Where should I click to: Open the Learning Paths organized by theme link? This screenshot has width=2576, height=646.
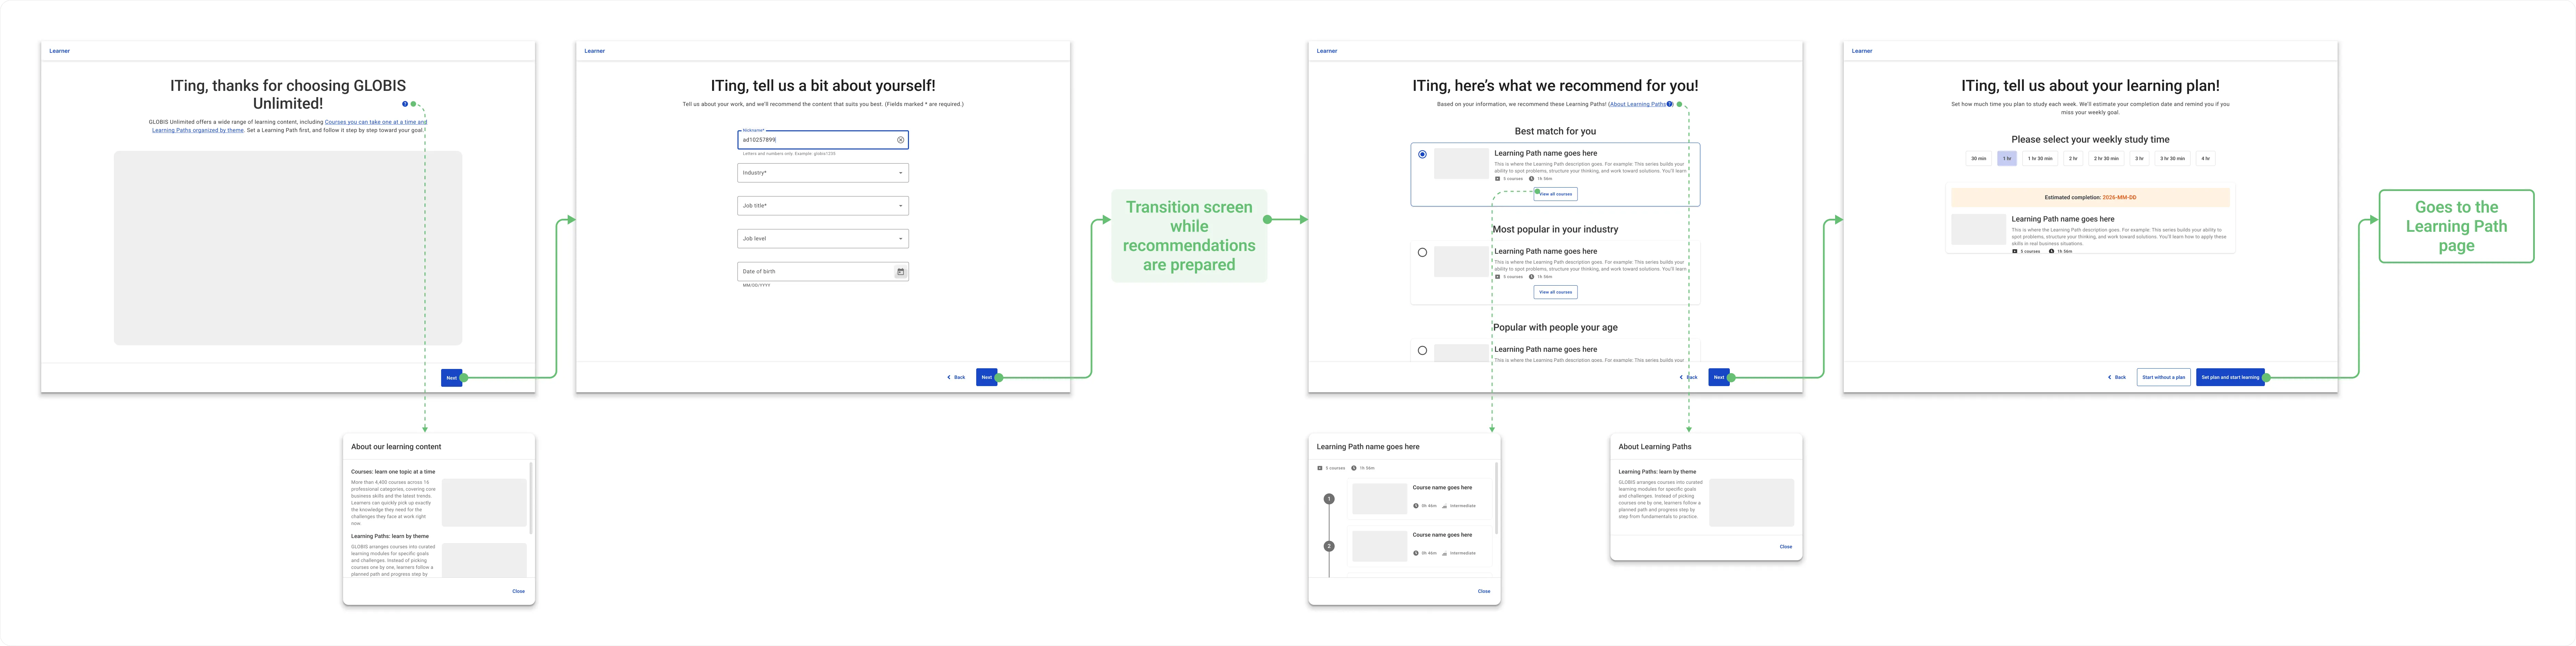click(x=198, y=130)
